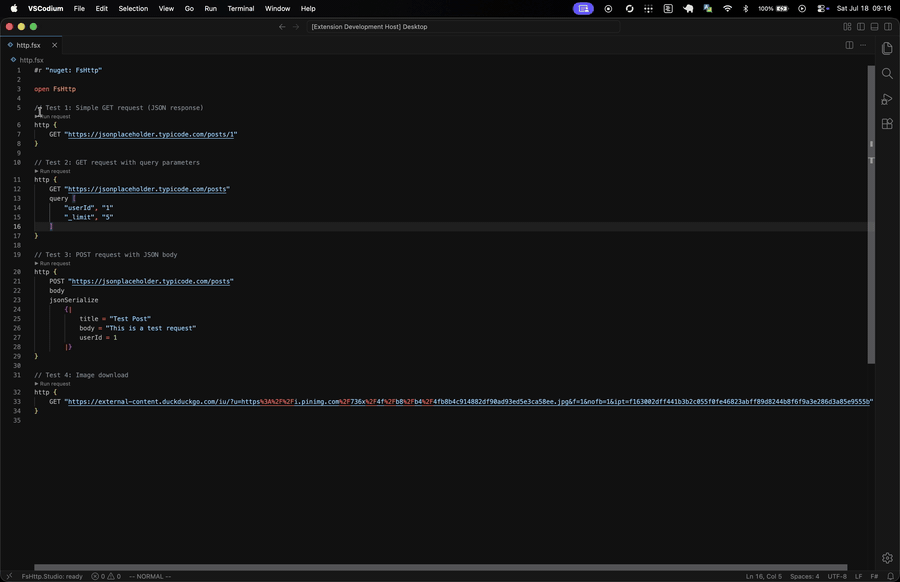Image resolution: width=900 pixels, height=582 pixels.
Task: Run request for Test 1 Simple GET
Action: [53, 117]
